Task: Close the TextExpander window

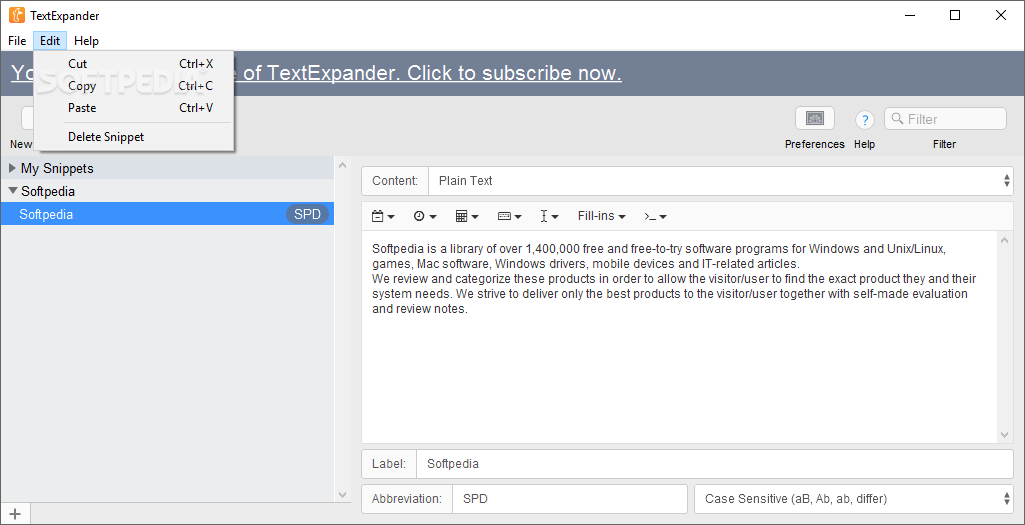Action: [1001, 15]
